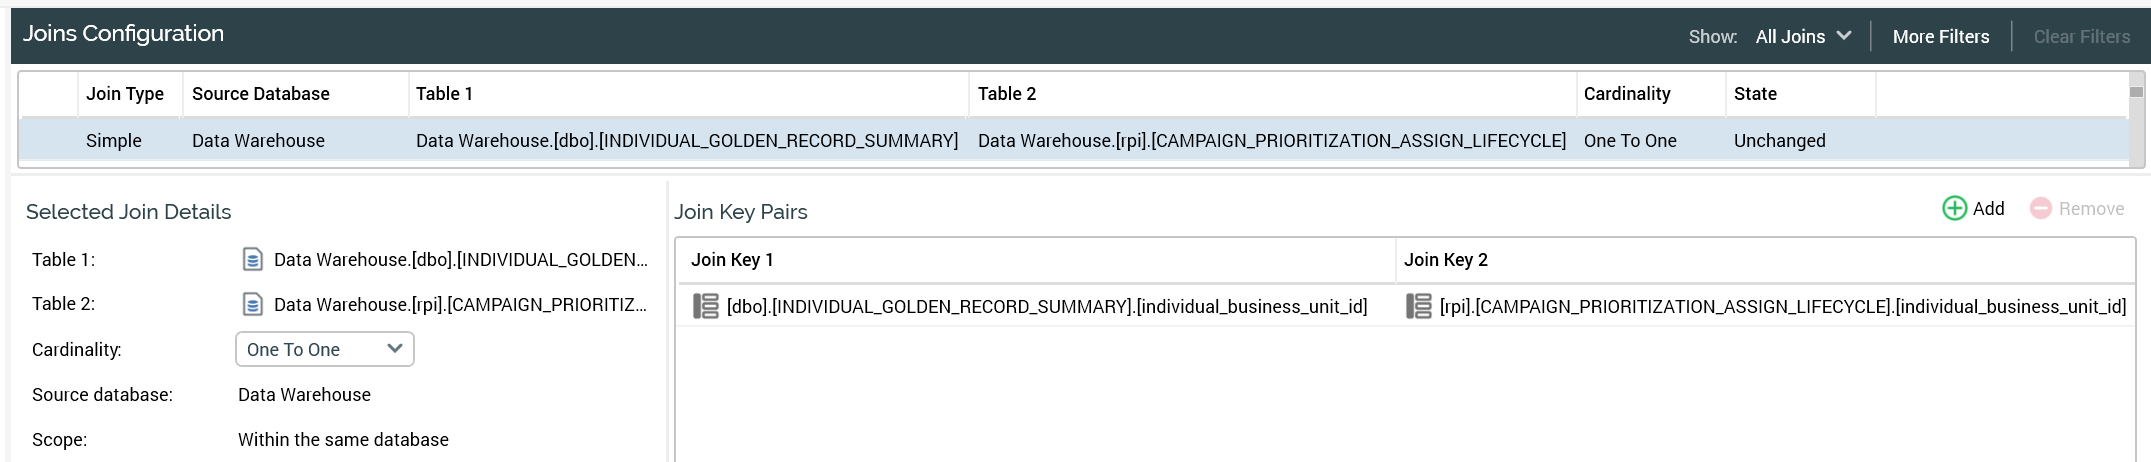Select the Simple join row
The image size is (2151, 462).
click(114, 141)
